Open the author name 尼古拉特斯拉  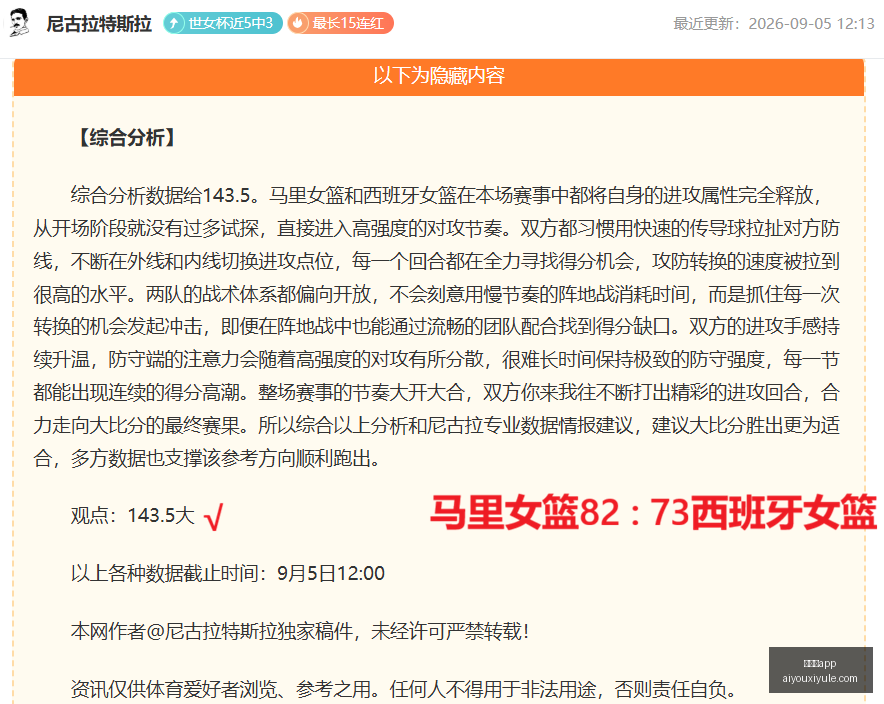pos(99,24)
